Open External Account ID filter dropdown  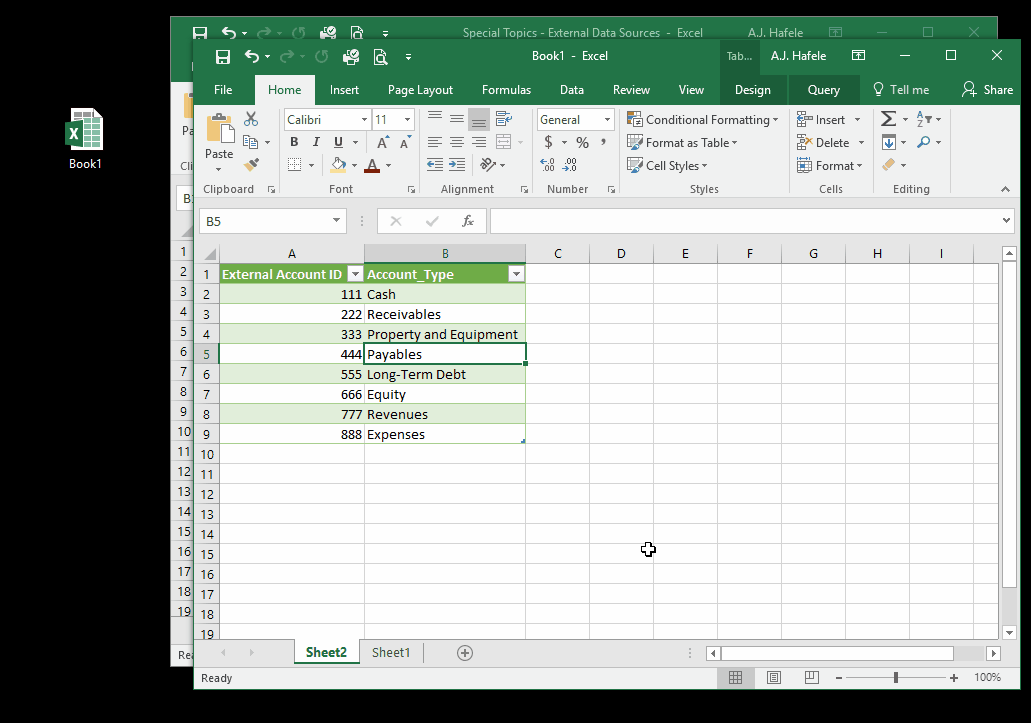355,274
